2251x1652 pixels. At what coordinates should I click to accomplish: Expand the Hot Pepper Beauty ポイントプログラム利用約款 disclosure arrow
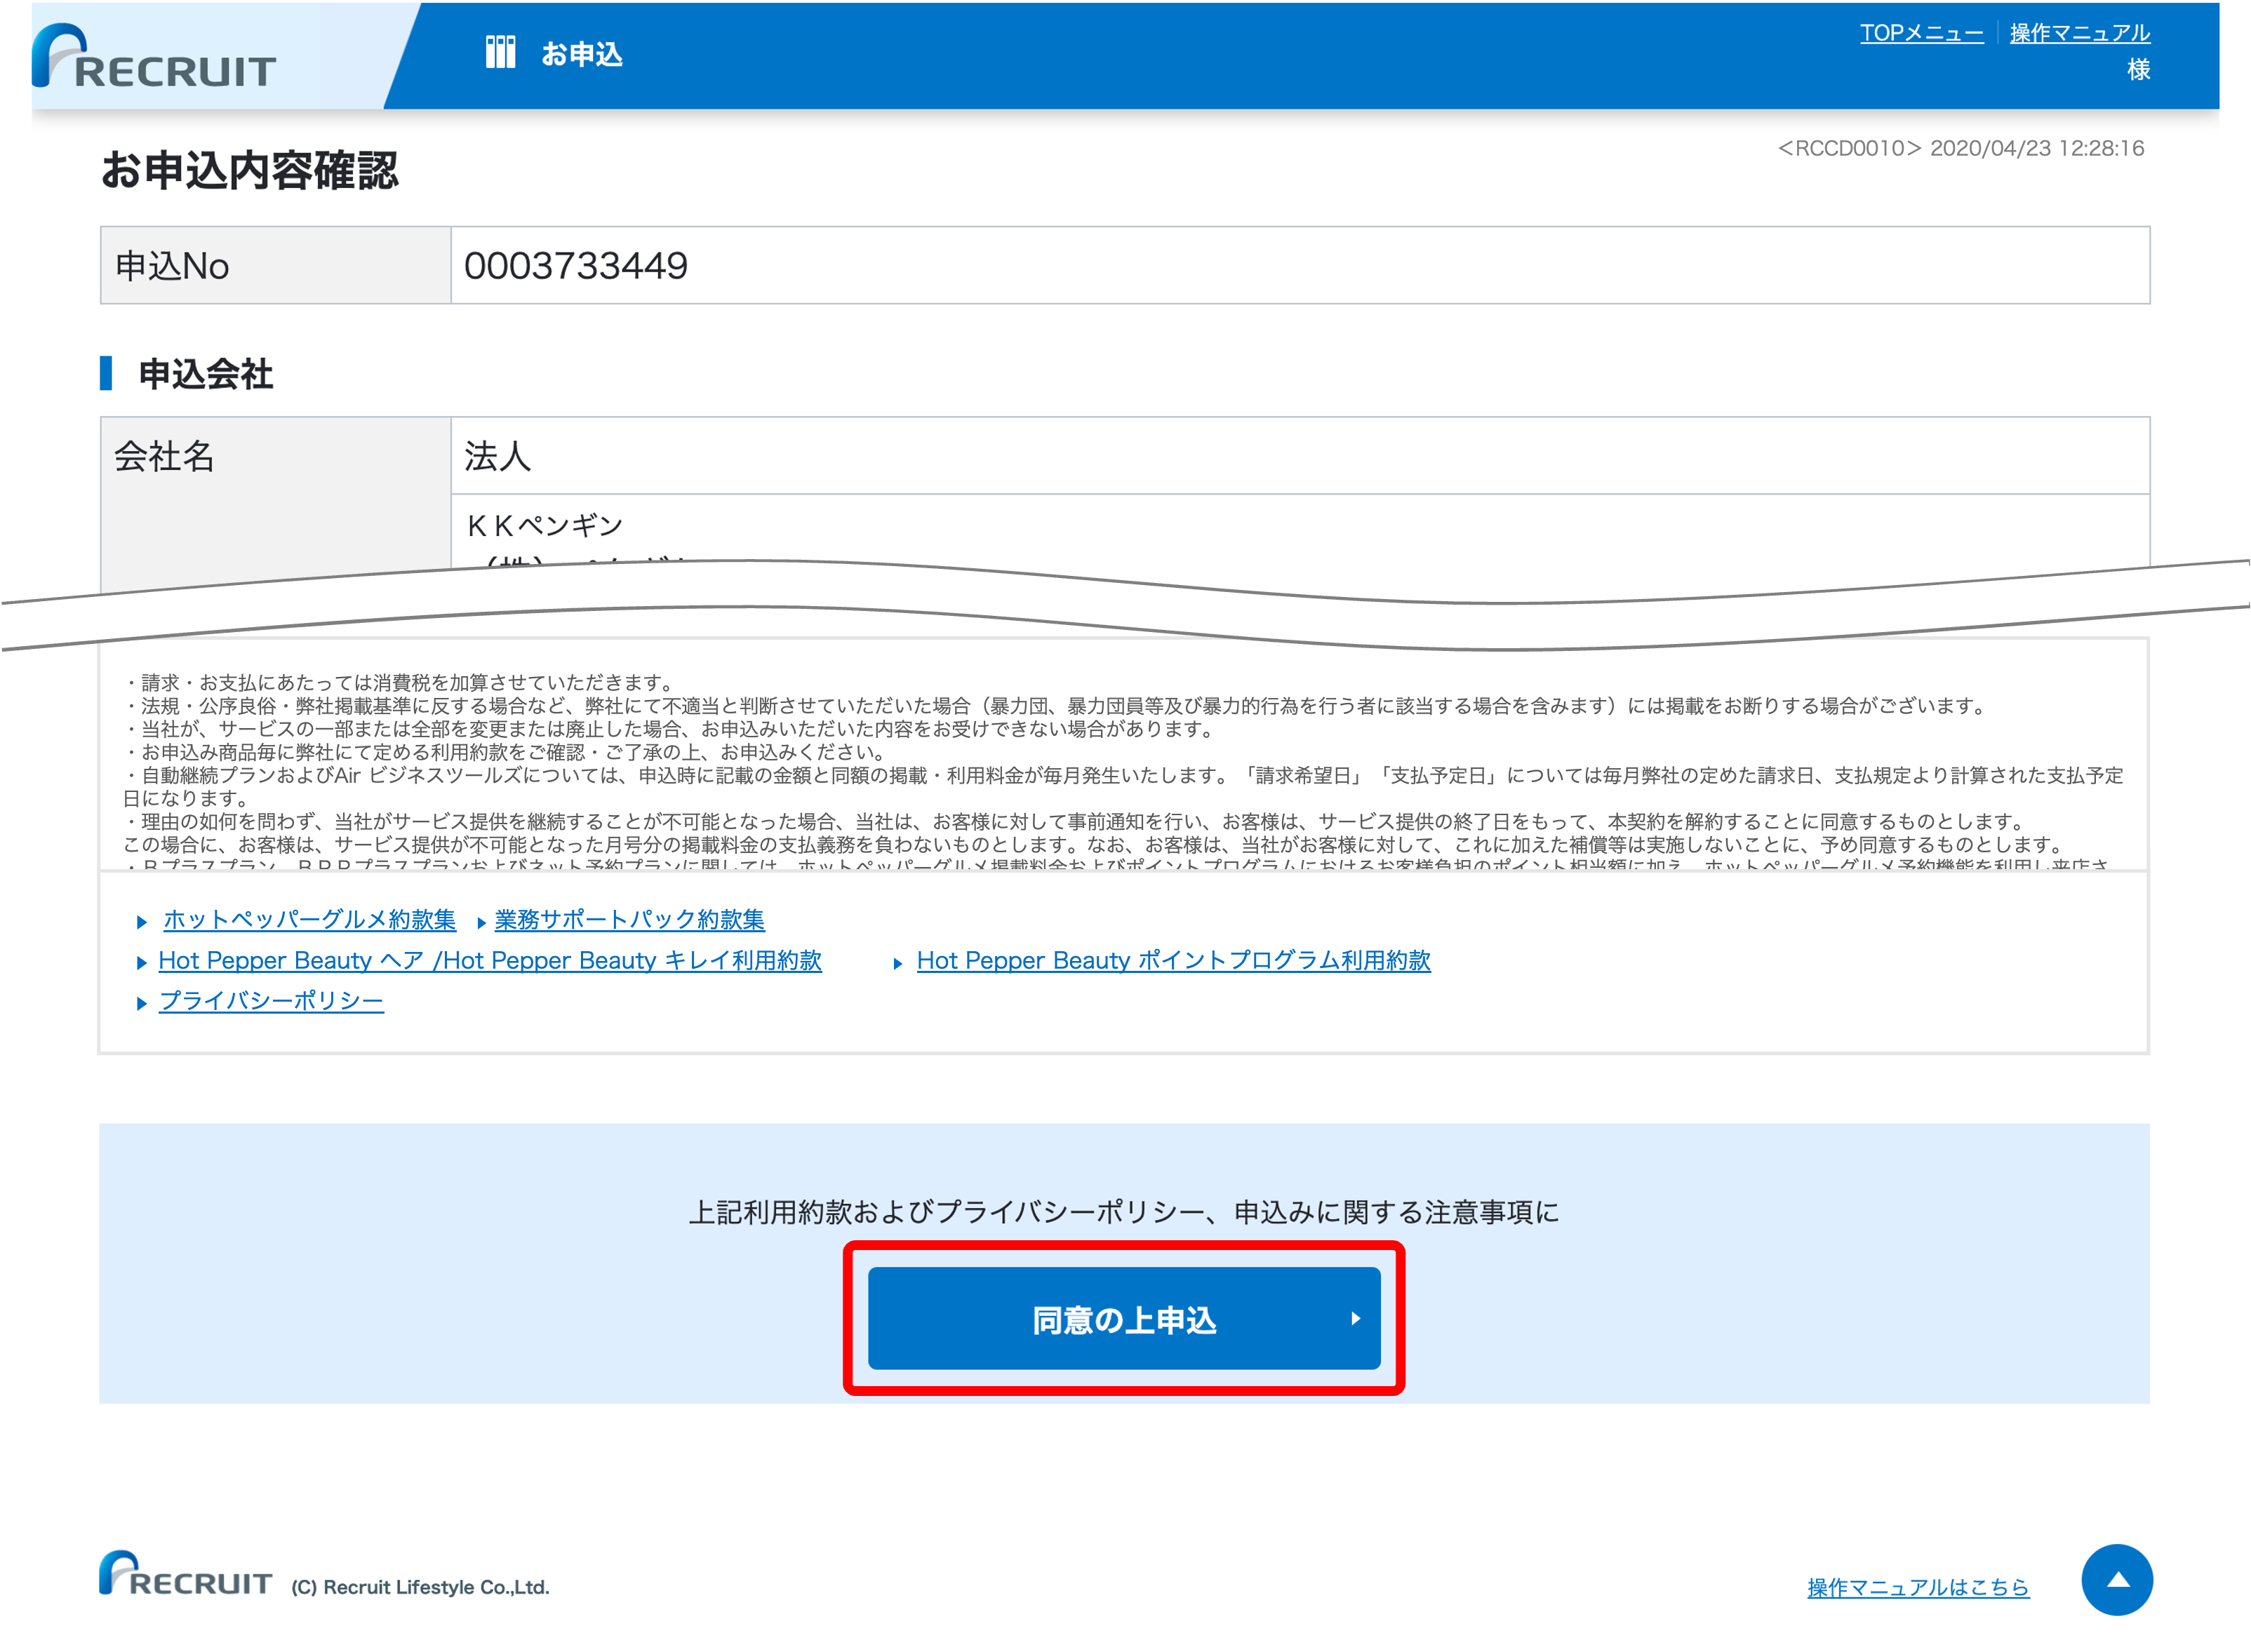898,961
